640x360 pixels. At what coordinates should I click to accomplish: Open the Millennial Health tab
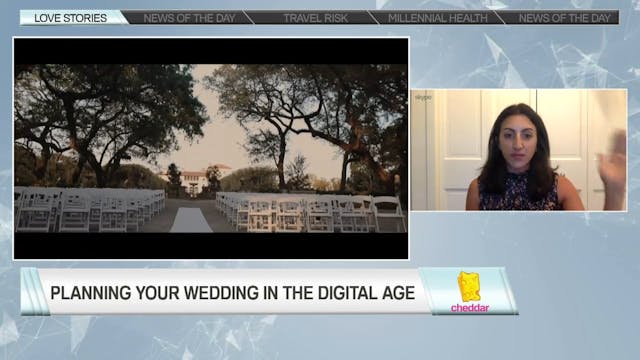tap(438, 18)
